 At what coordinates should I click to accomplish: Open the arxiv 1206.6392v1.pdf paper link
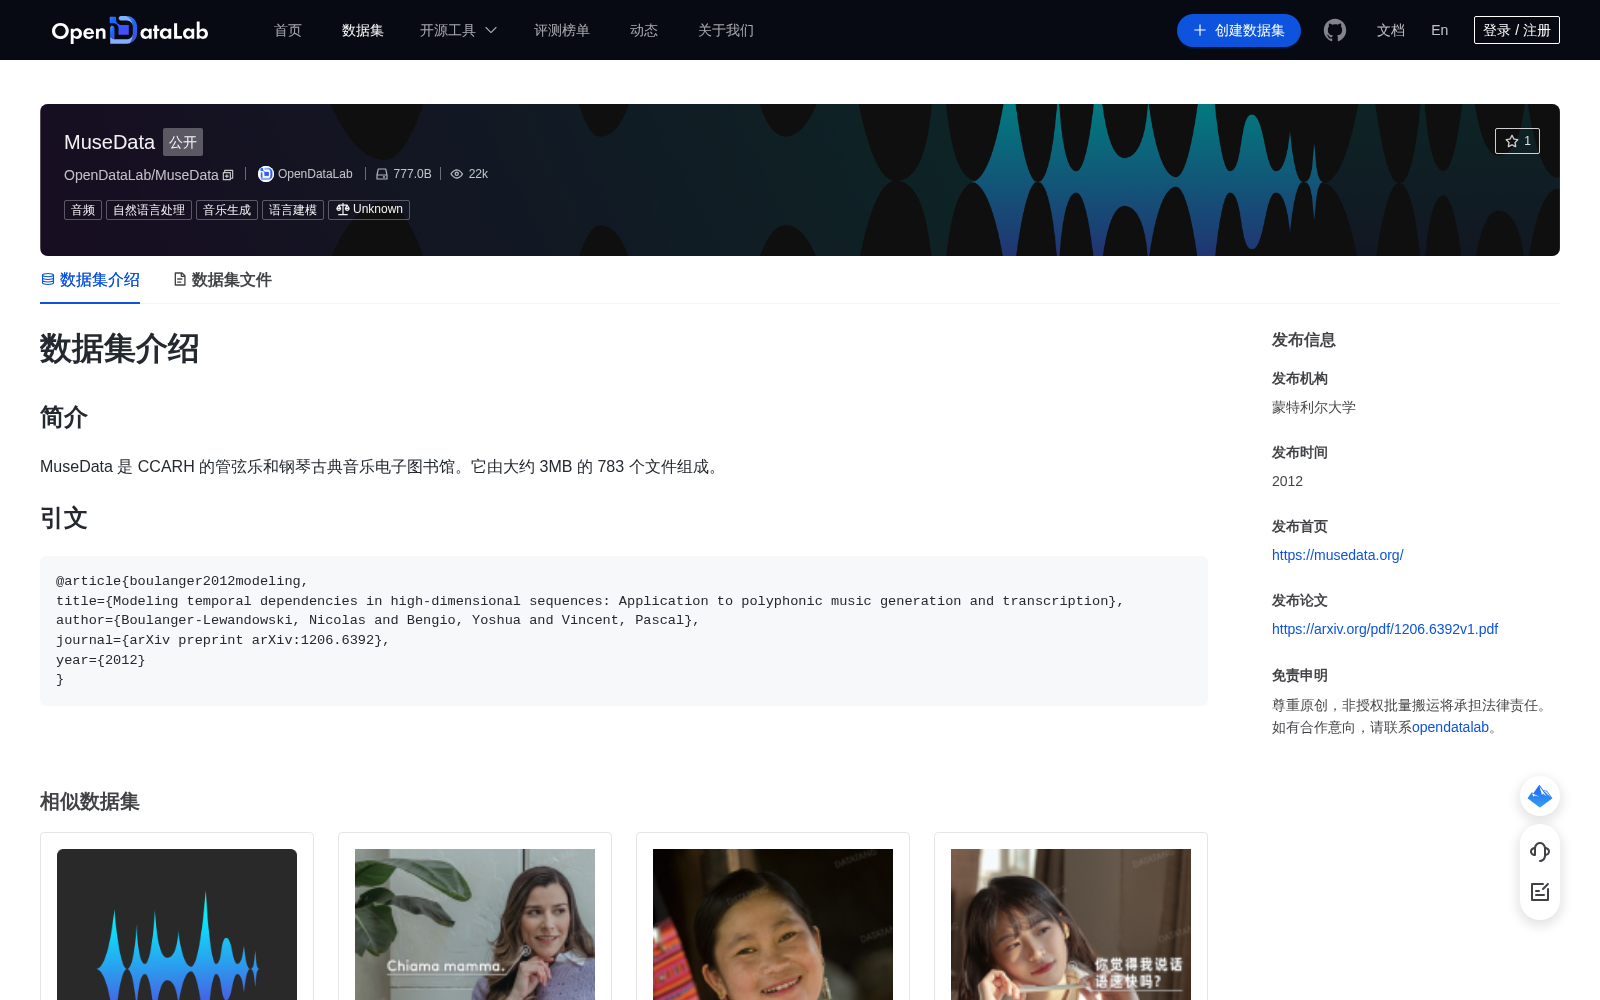point(1385,629)
